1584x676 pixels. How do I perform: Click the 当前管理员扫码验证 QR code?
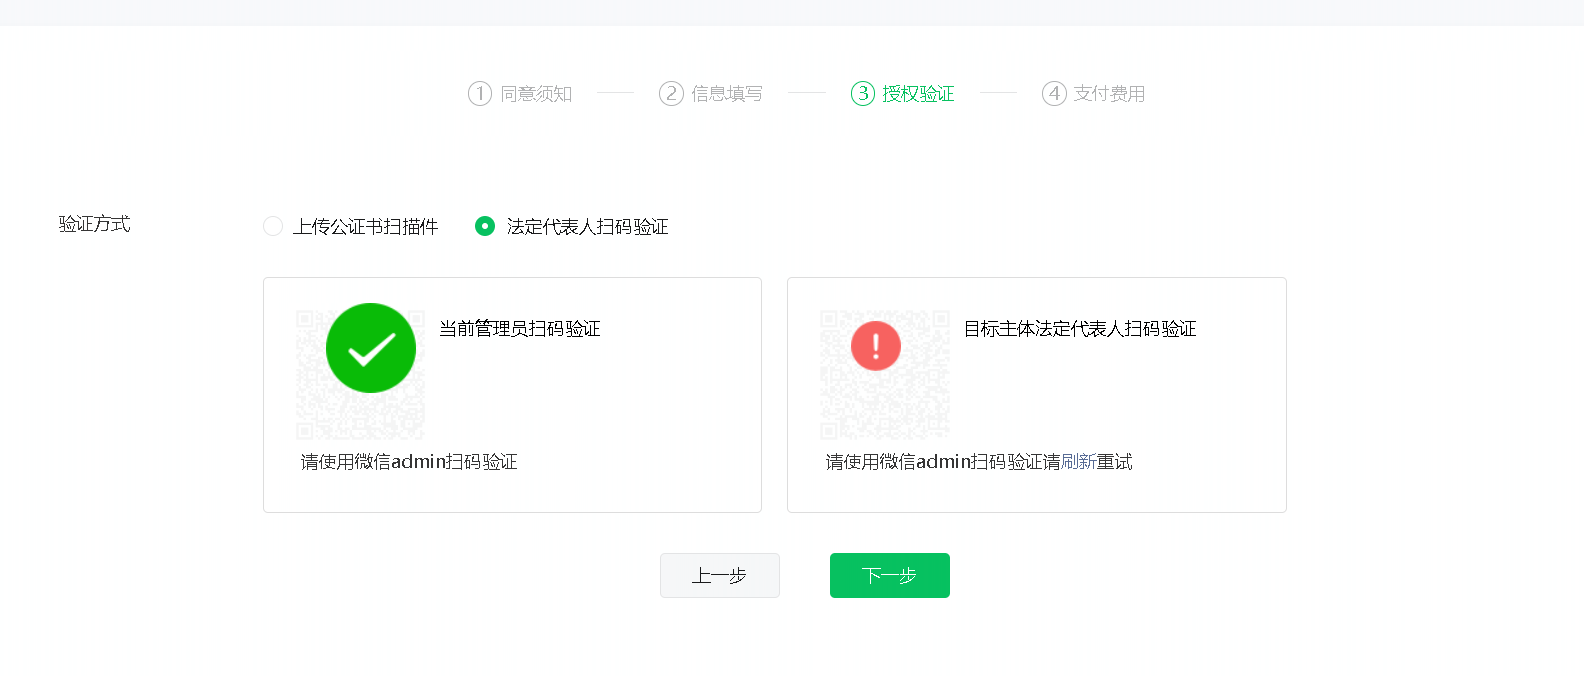click(x=360, y=375)
